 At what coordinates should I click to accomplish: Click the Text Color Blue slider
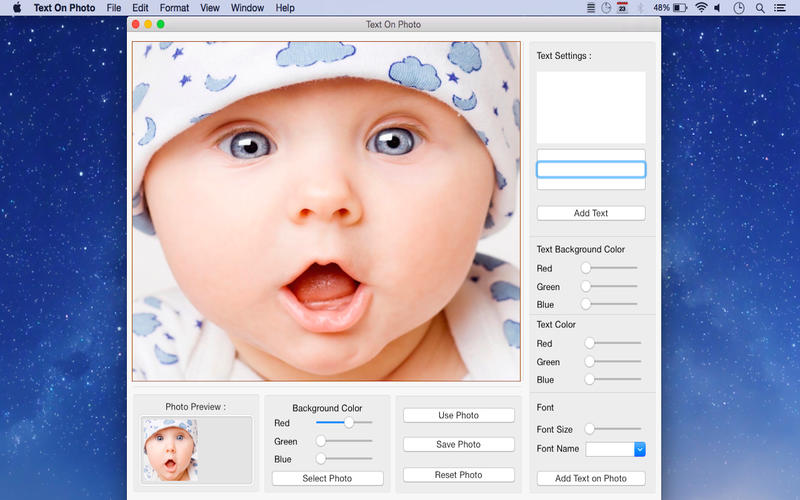[x=613, y=380]
